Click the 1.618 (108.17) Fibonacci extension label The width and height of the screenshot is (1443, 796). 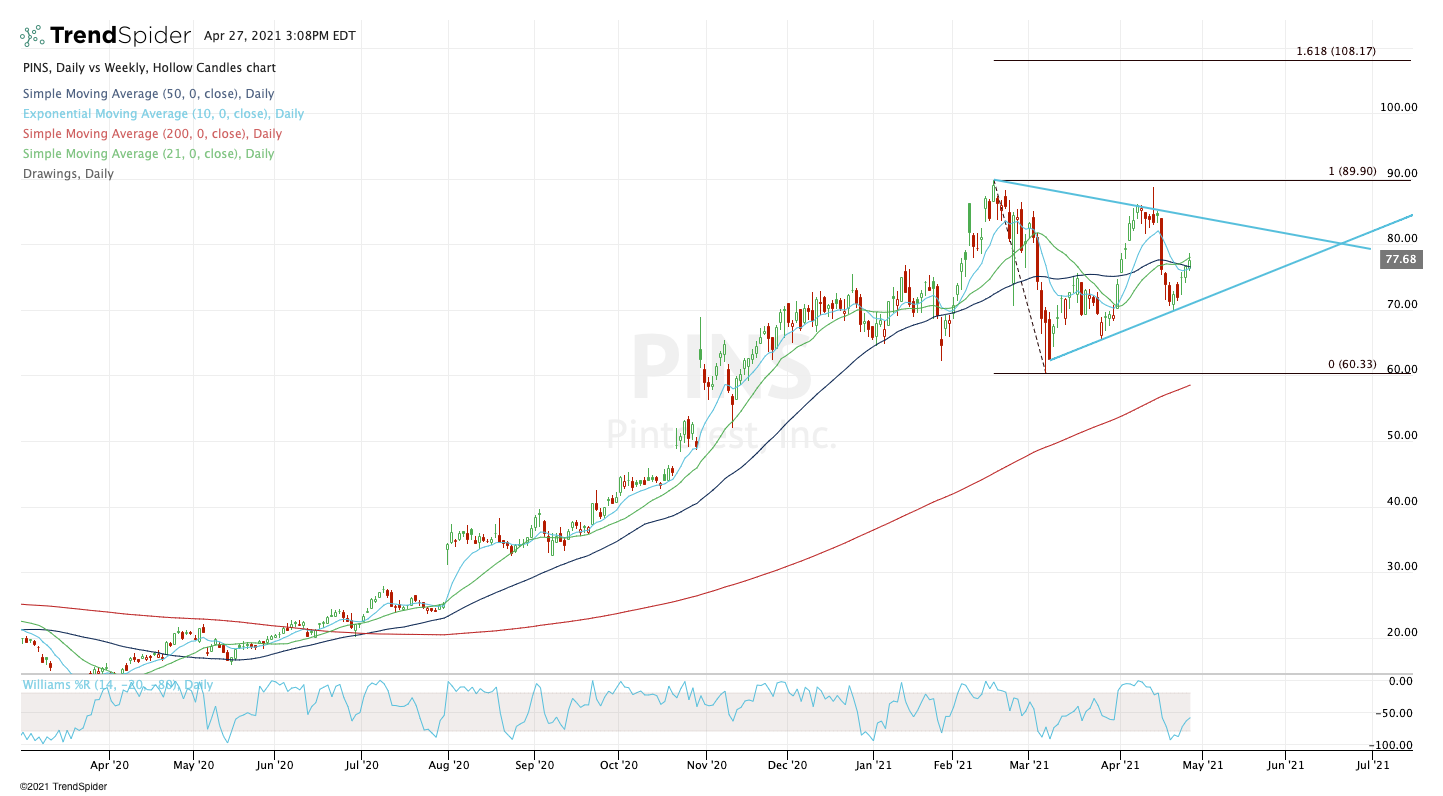point(1336,51)
